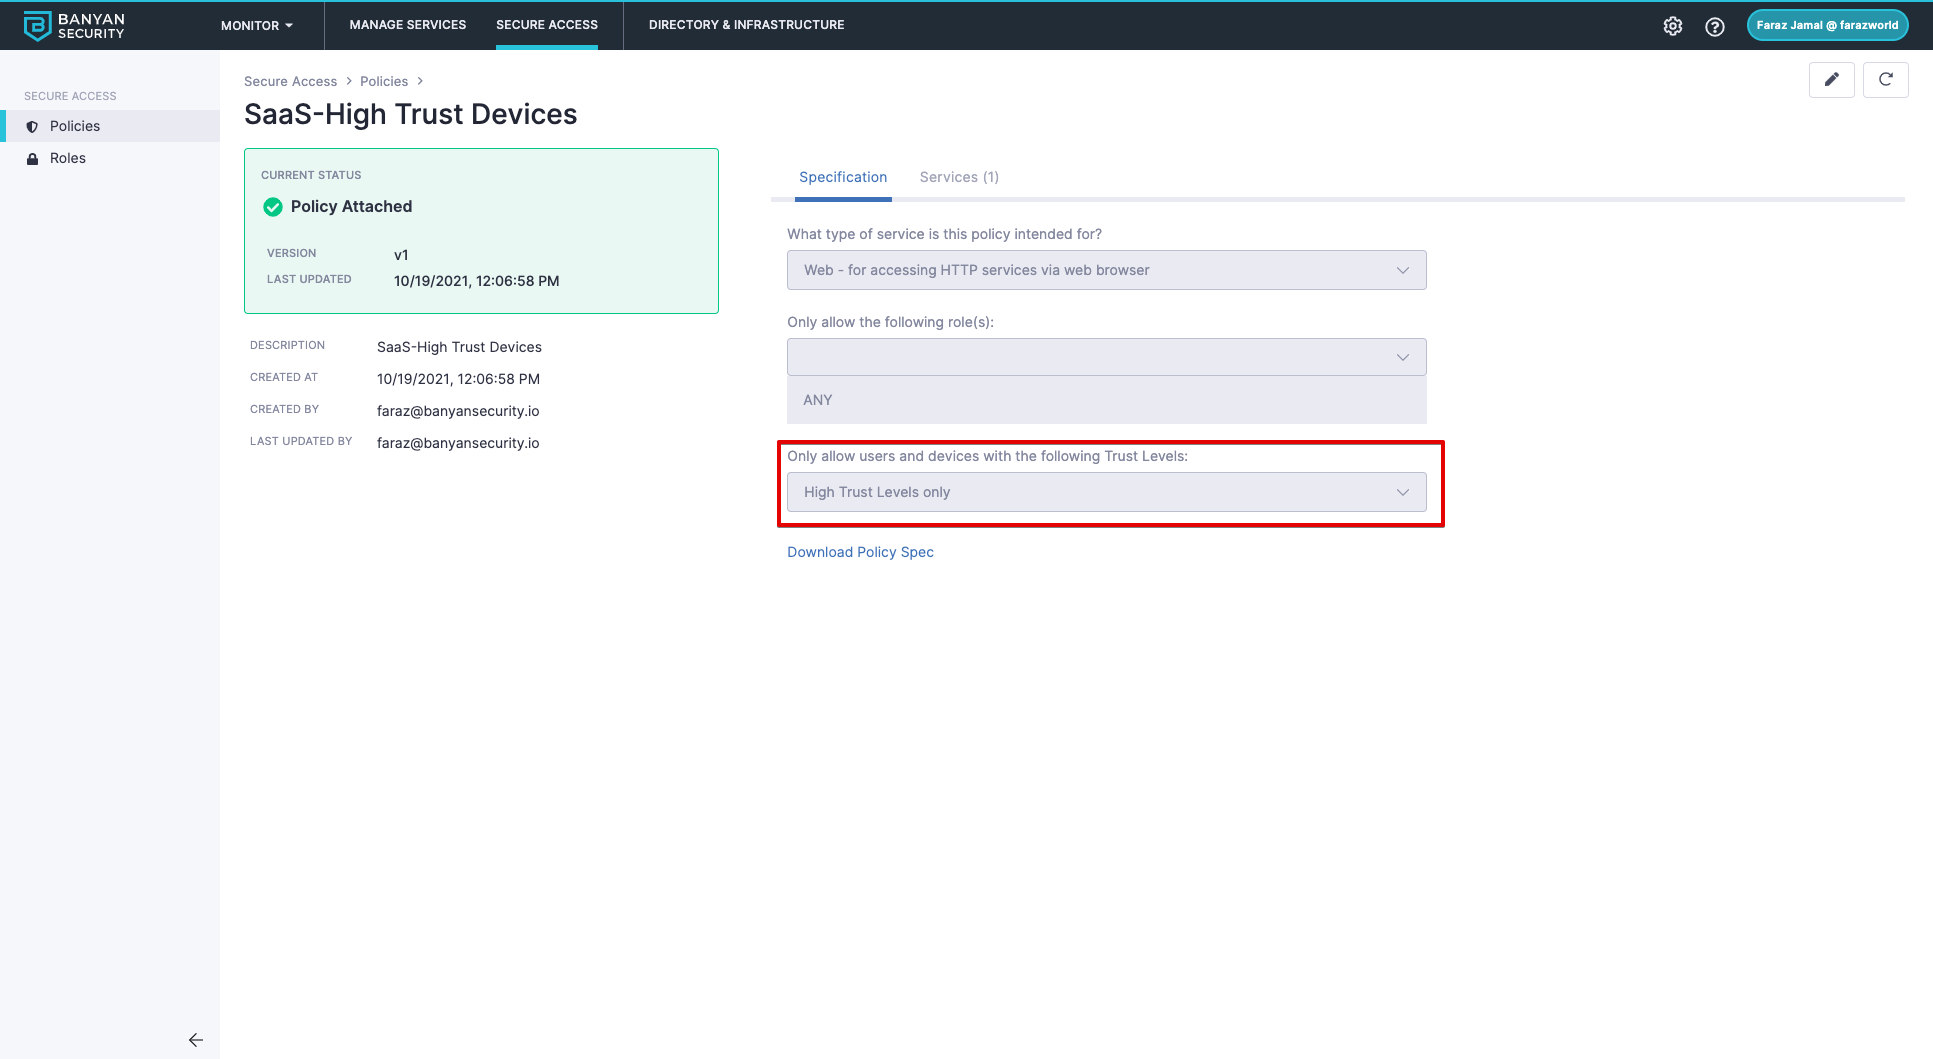Open the roles selection dropdown
The width and height of the screenshot is (1933, 1059).
[1106, 357]
